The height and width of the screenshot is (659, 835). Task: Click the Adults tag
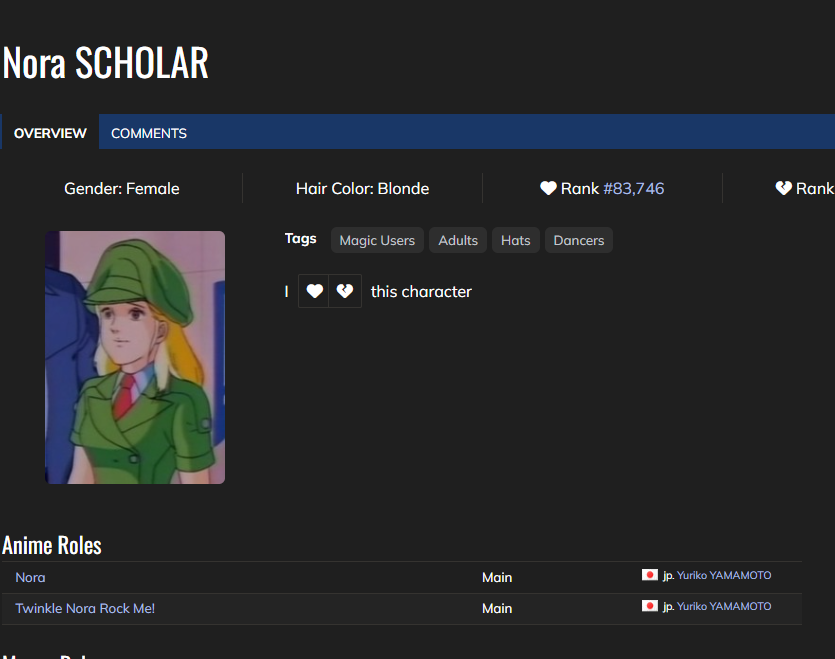point(458,240)
